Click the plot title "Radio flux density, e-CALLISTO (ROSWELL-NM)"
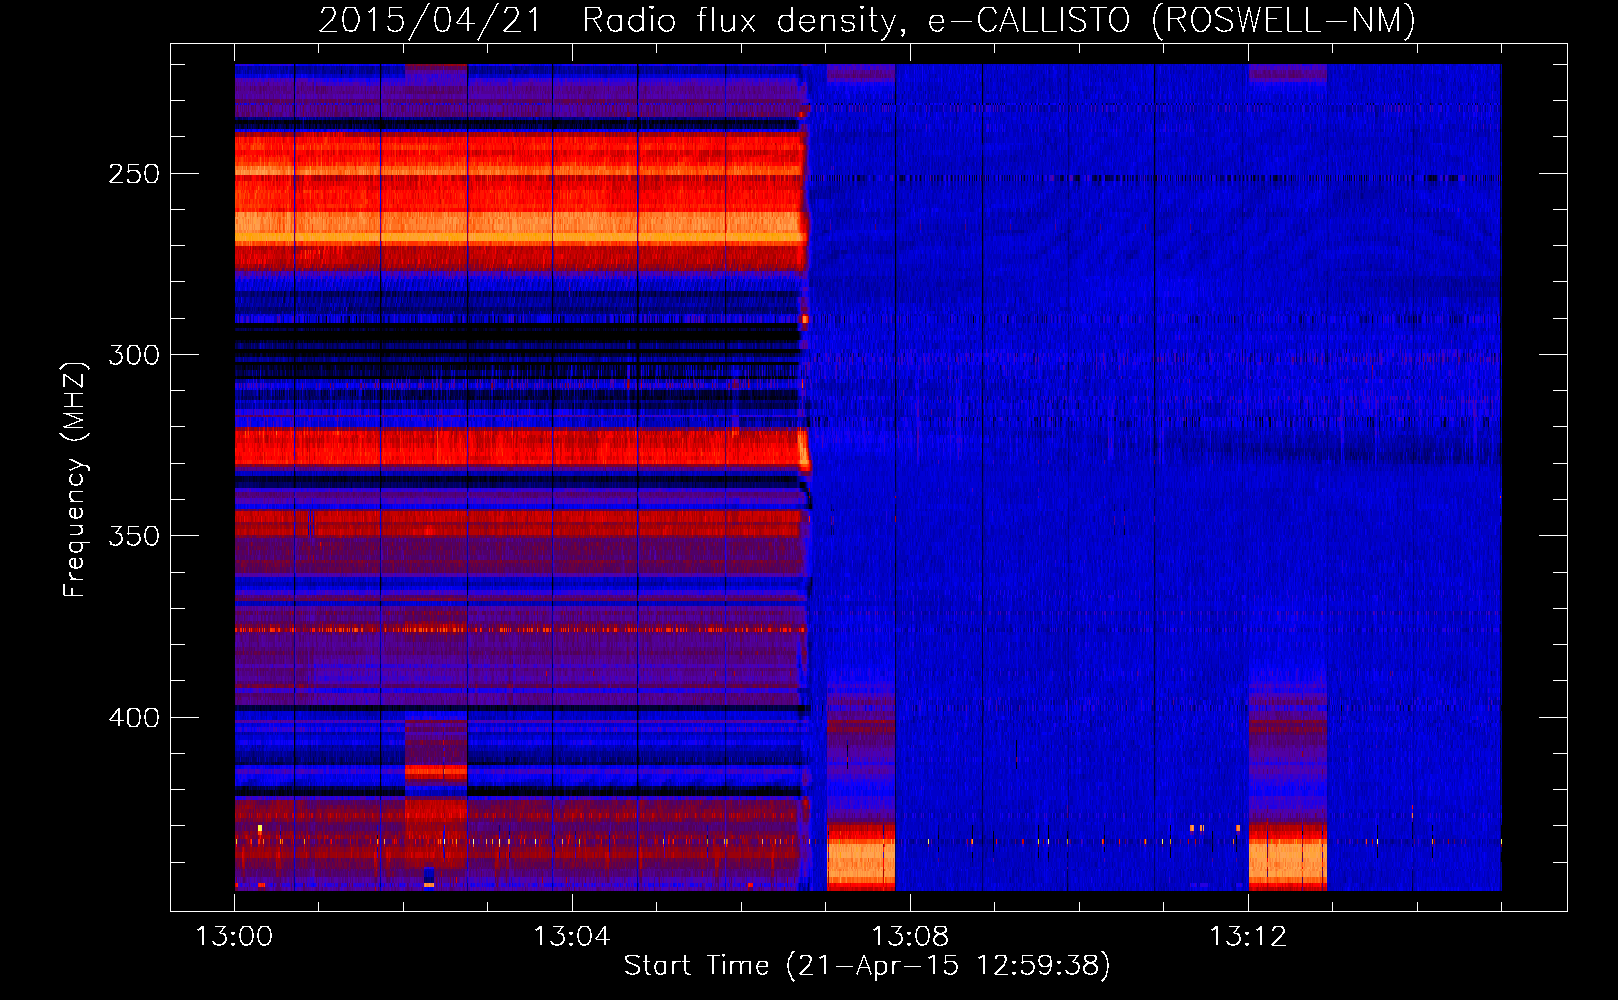This screenshot has width=1618, height=1000. (999, 20)
